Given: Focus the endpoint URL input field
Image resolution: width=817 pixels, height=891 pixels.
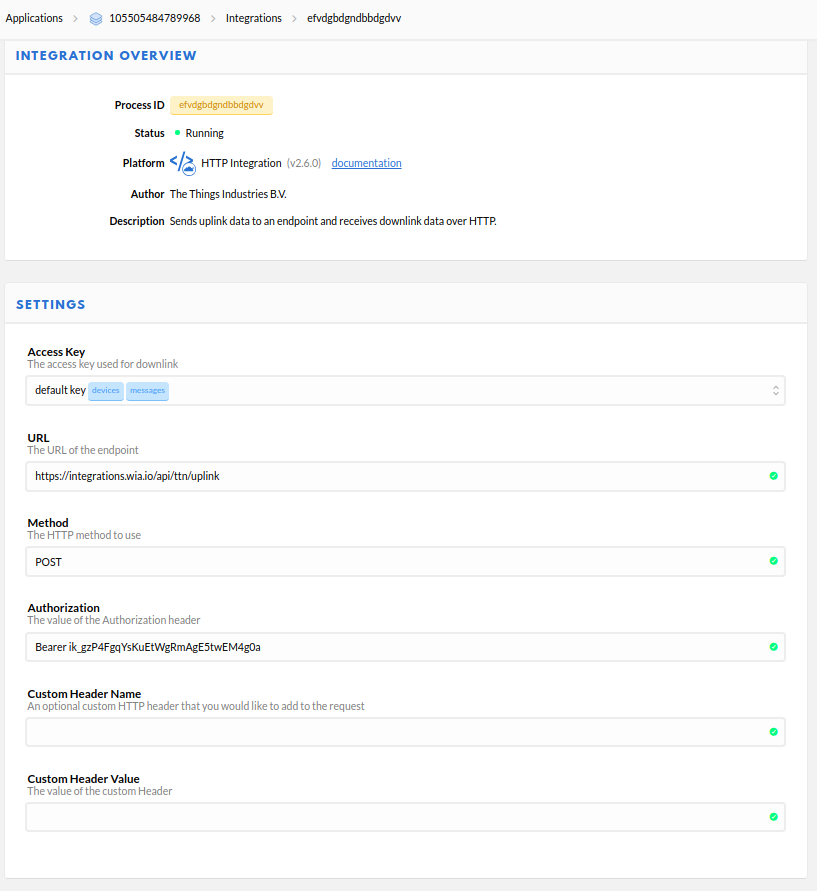Looking at the screenshot, I should point(405,476).
